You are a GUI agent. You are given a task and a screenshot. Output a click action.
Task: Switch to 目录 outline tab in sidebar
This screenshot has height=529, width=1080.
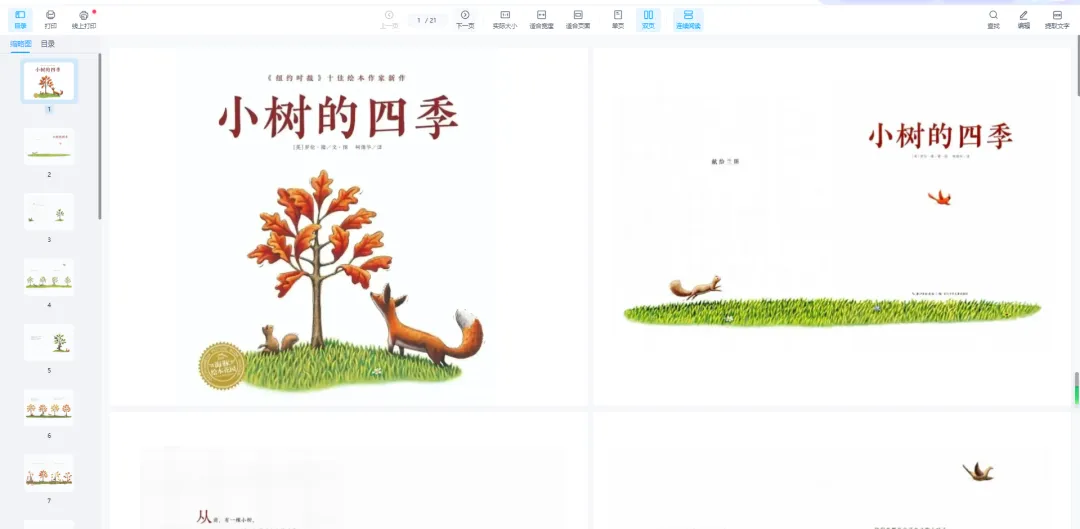[48, 43]
